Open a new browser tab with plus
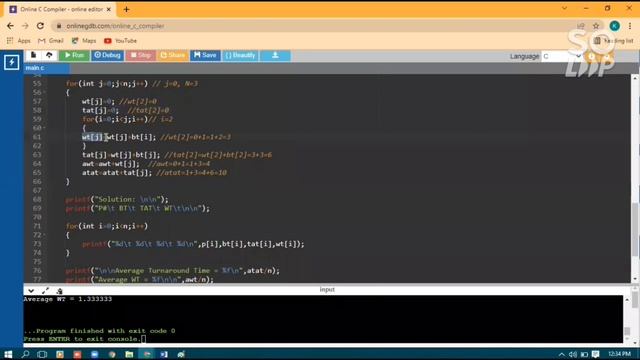Screen dimensions: 640x360 pos(126,9)
